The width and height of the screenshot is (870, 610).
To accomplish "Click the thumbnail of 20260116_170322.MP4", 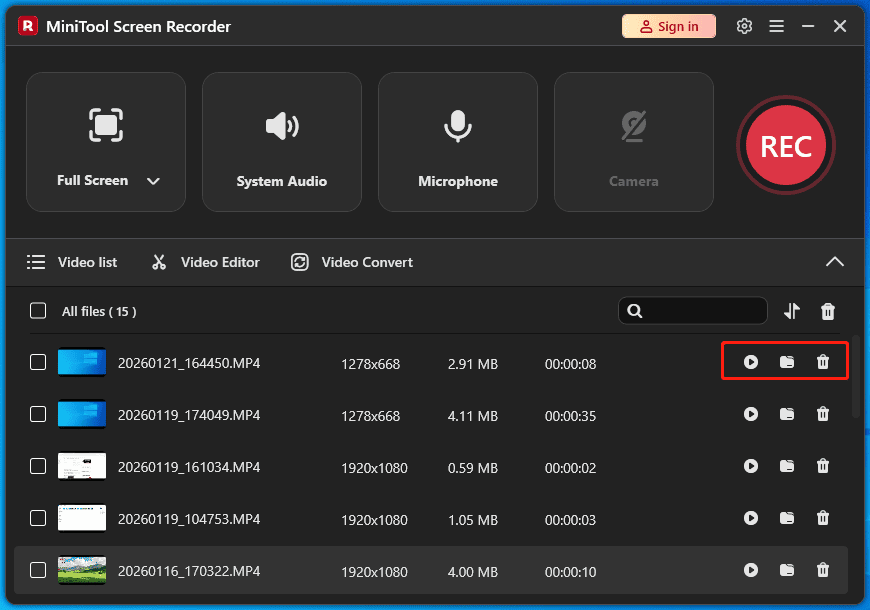I will coord(81,570).
